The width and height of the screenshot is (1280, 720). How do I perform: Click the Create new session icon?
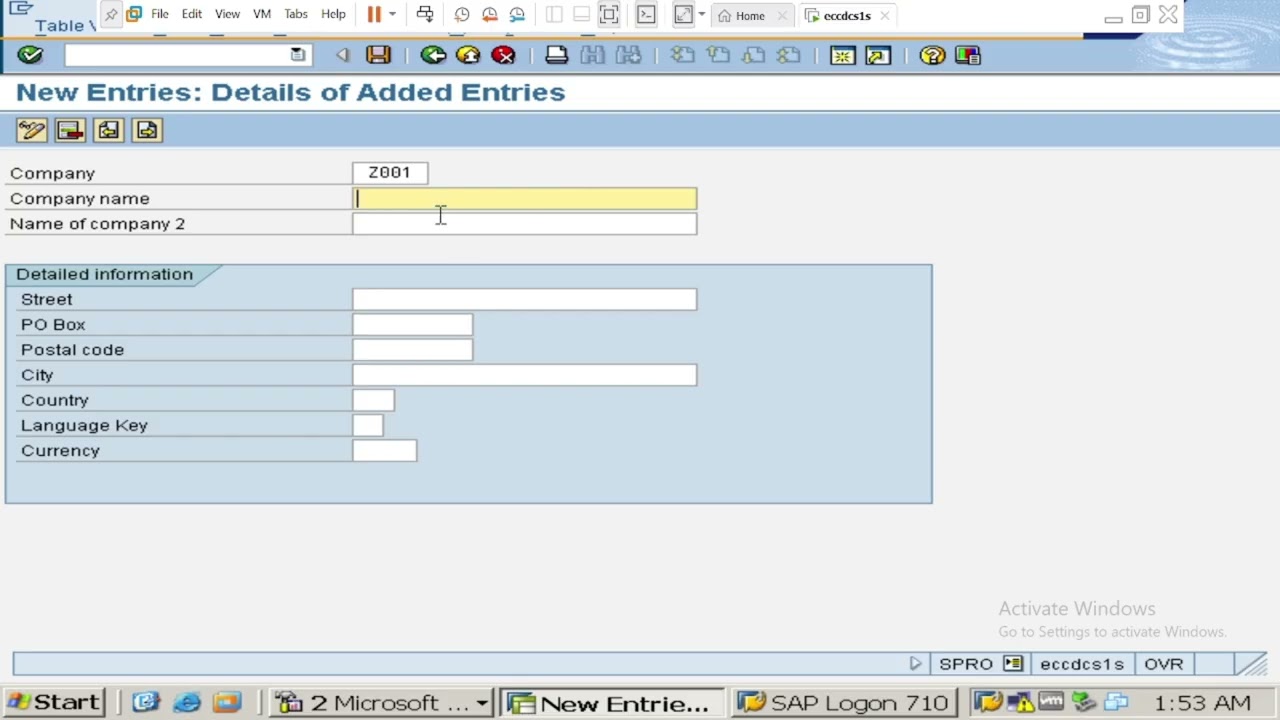(x=842, y=55)
